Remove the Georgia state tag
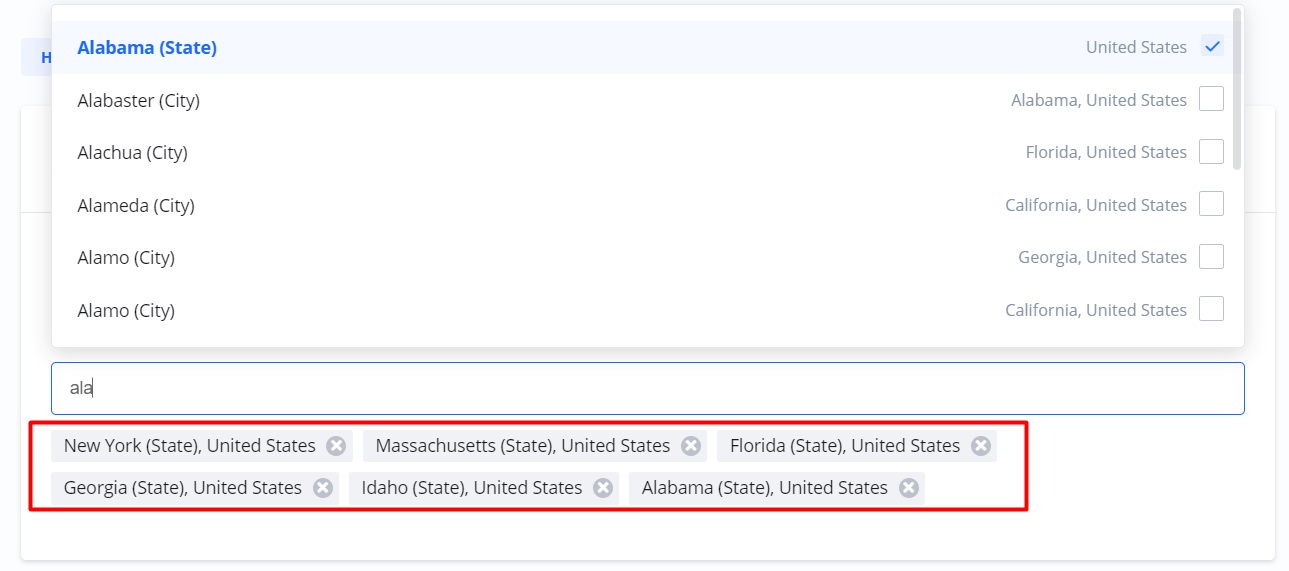Image resolution: width=1289 pixels, height=571 pixels. [x=323, y=488]
